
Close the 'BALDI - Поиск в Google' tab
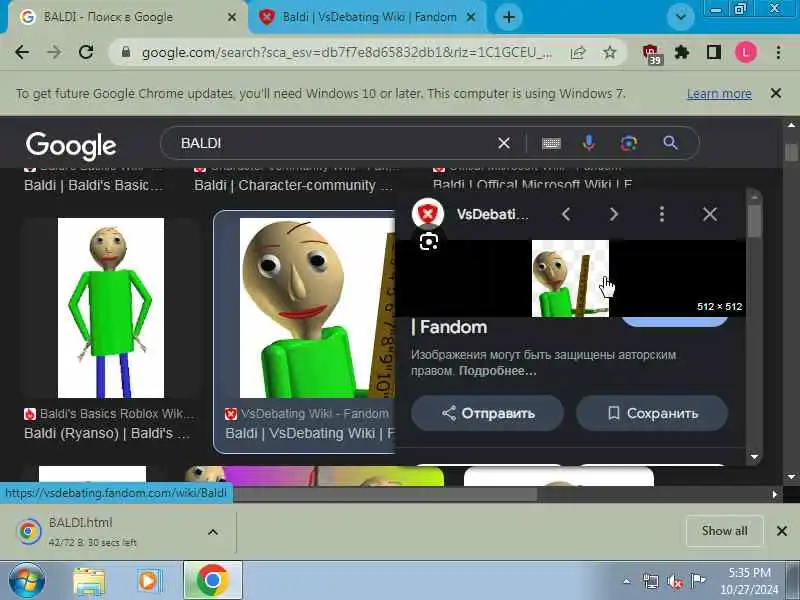232,17
